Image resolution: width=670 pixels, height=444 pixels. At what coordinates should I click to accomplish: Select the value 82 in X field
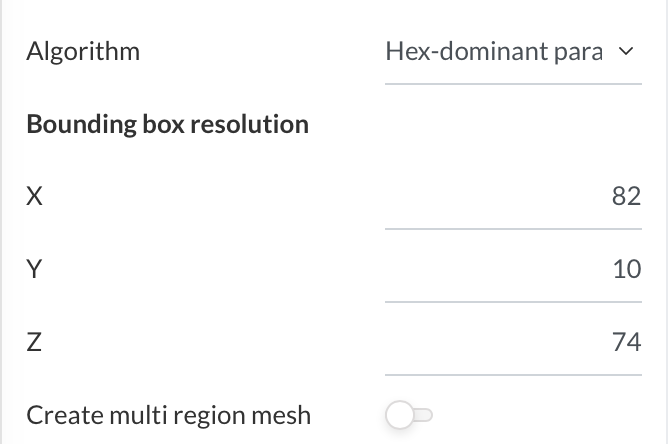(x=626, y=197)
